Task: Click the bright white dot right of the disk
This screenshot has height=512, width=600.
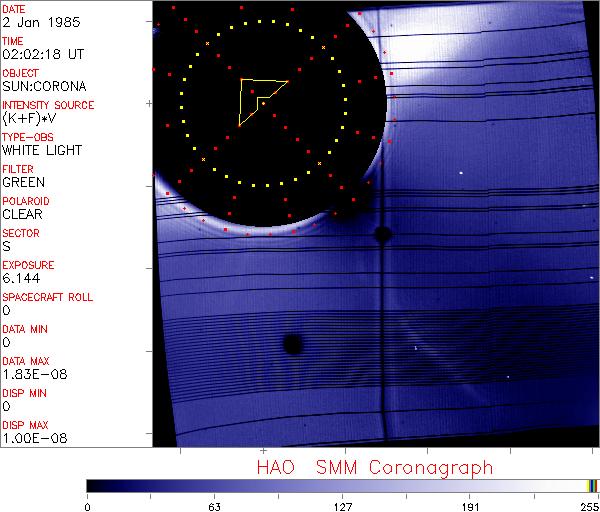Action: coord(461,173)
